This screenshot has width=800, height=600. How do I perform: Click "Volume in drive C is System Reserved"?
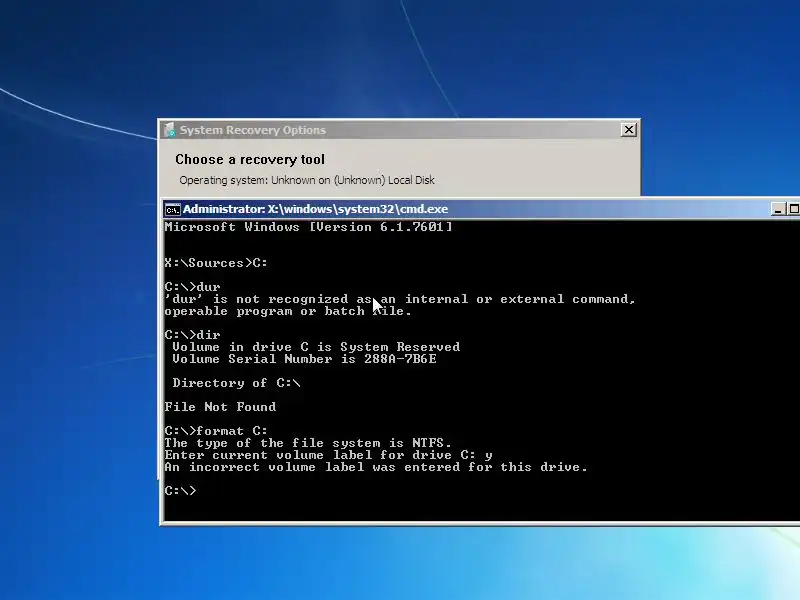316,347
